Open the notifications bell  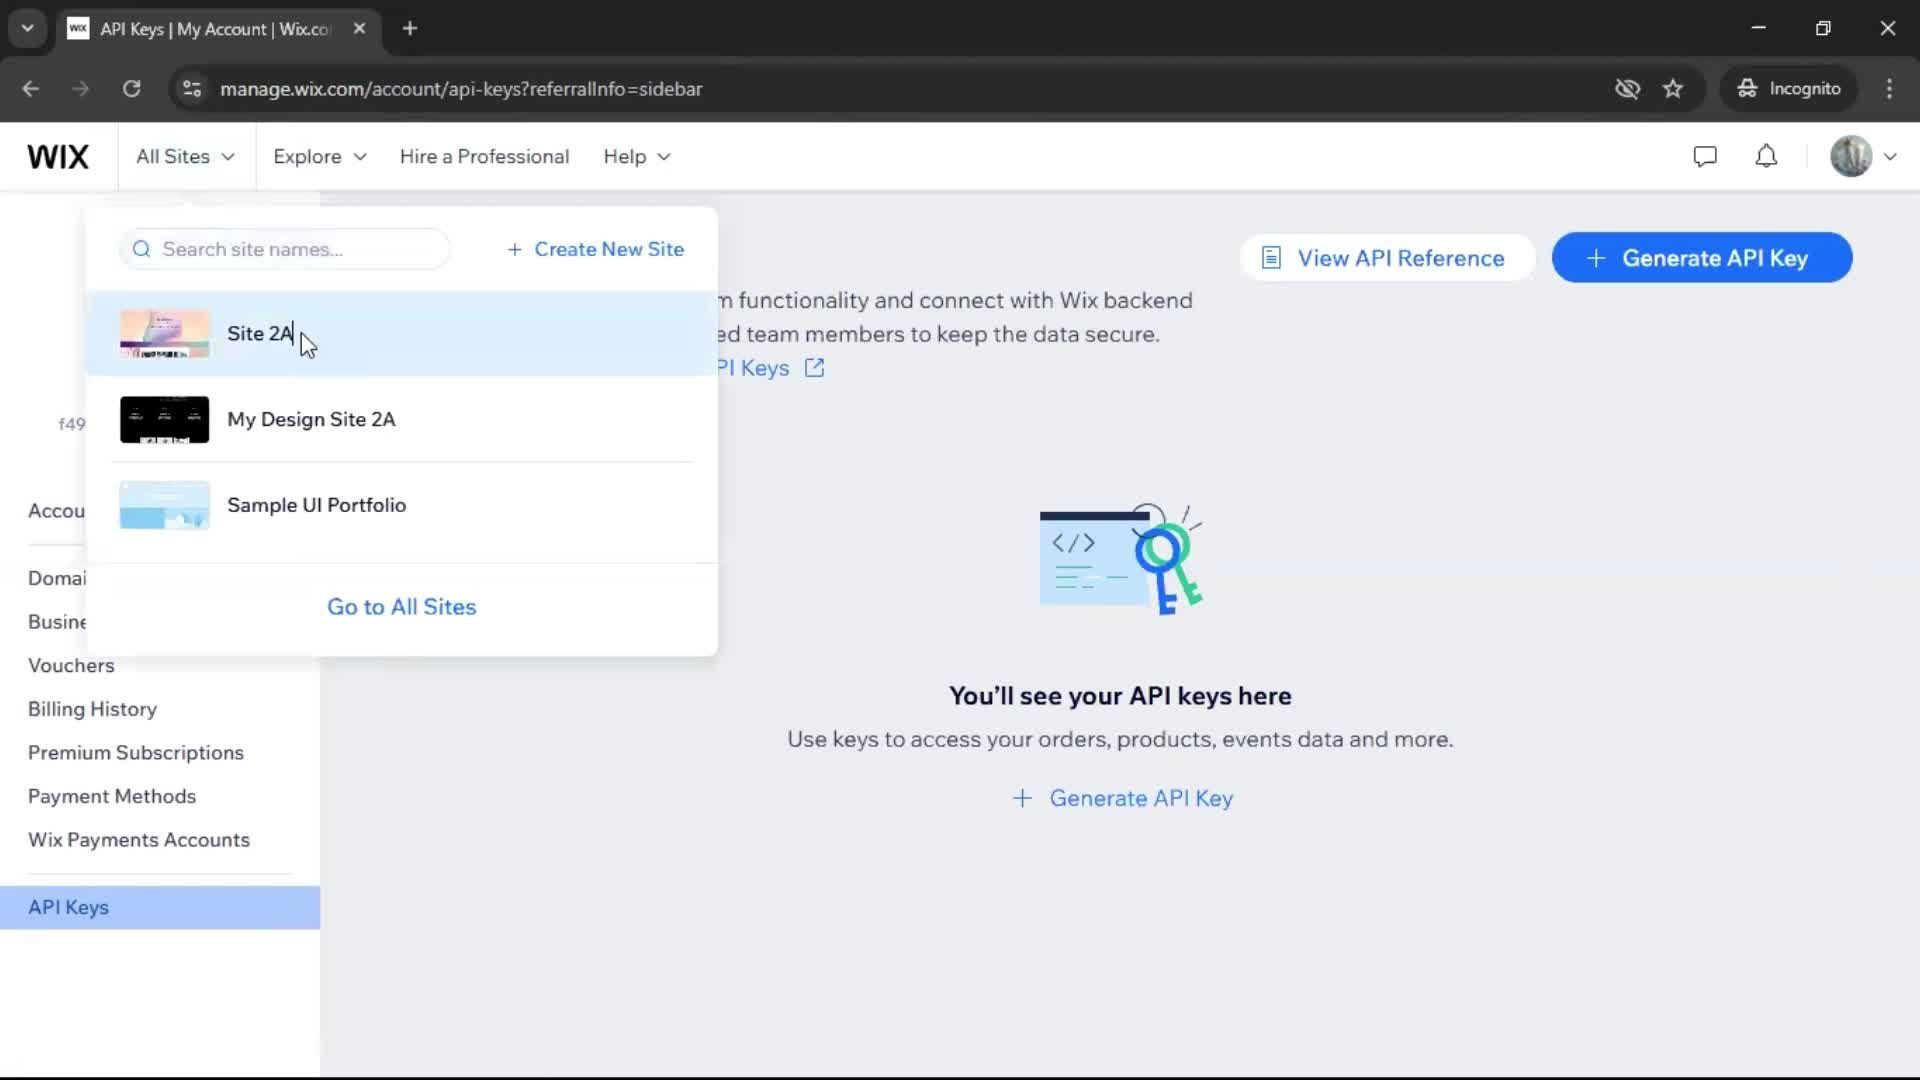click(1766, 157)
